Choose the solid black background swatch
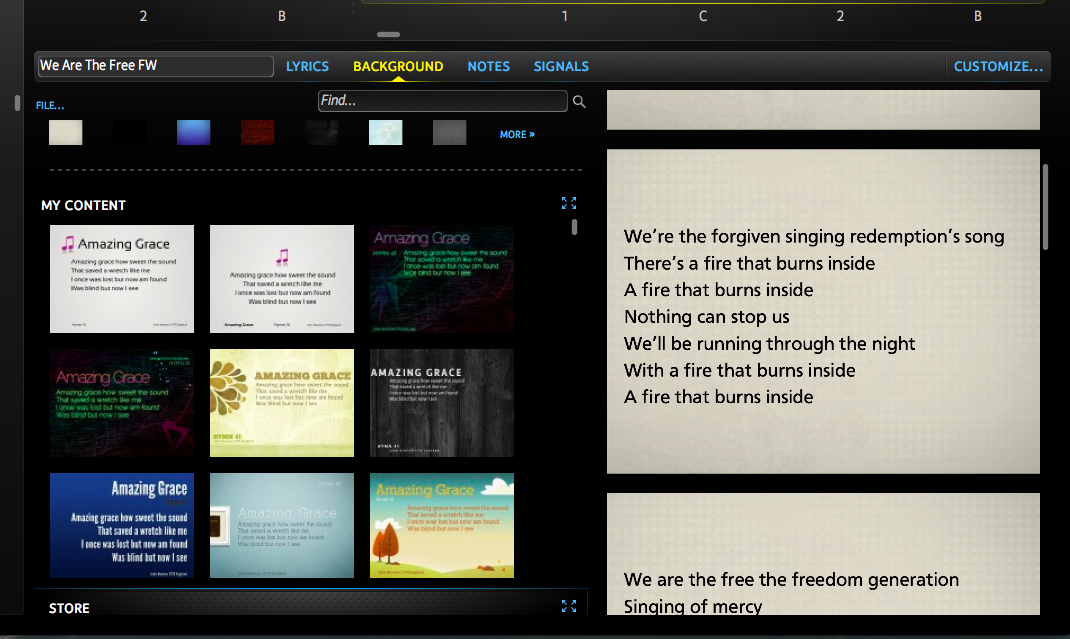This screenshot has height=639, width=1070. click(x=130, y=132)
